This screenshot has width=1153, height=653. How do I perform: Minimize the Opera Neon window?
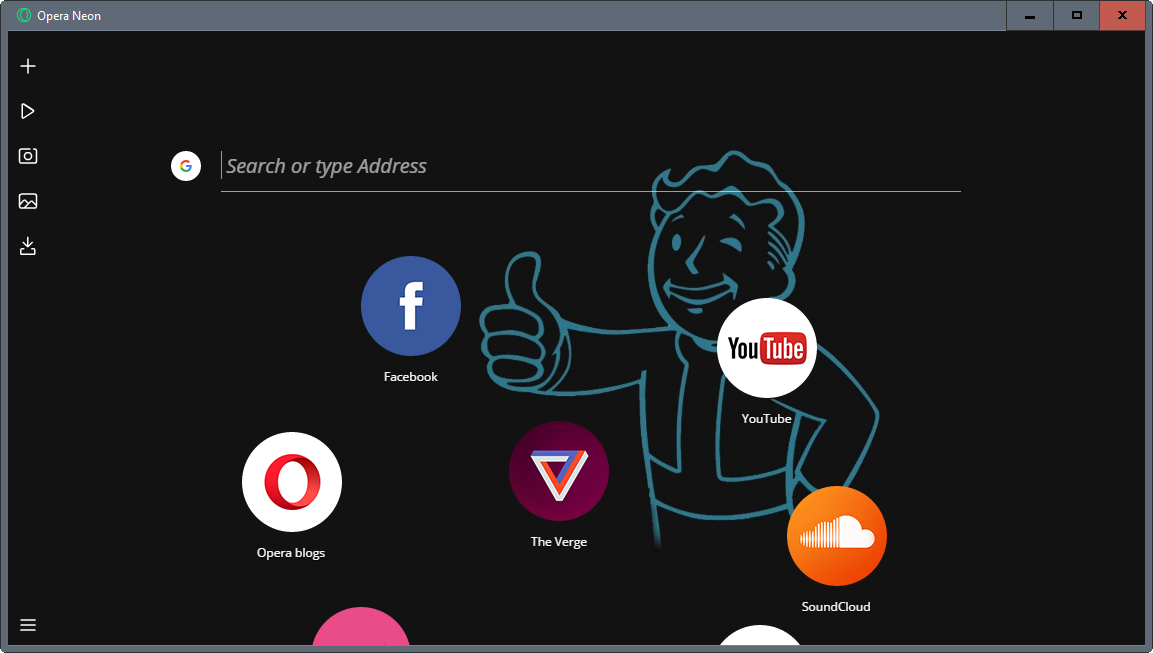(x=1029, y=16)
